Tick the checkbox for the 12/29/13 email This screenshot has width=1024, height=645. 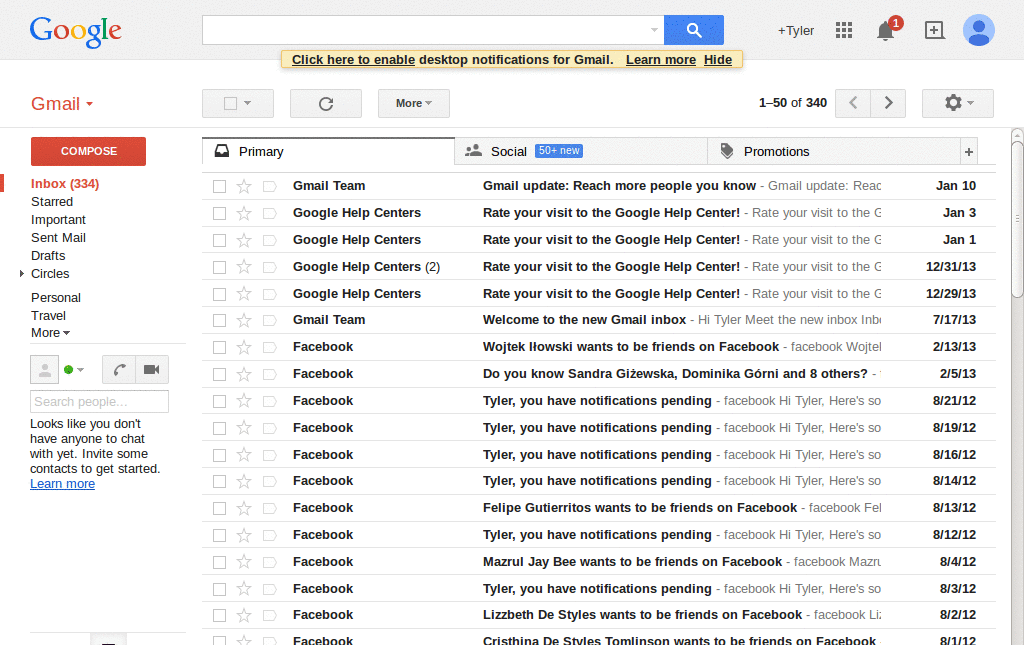click(x=219, y=294)
